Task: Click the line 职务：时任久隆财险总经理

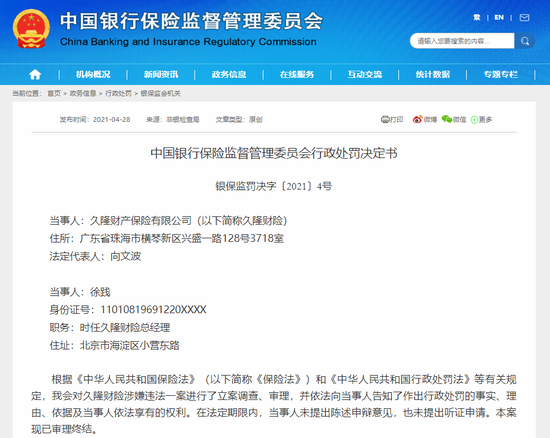Action: [x=110, y=328]
